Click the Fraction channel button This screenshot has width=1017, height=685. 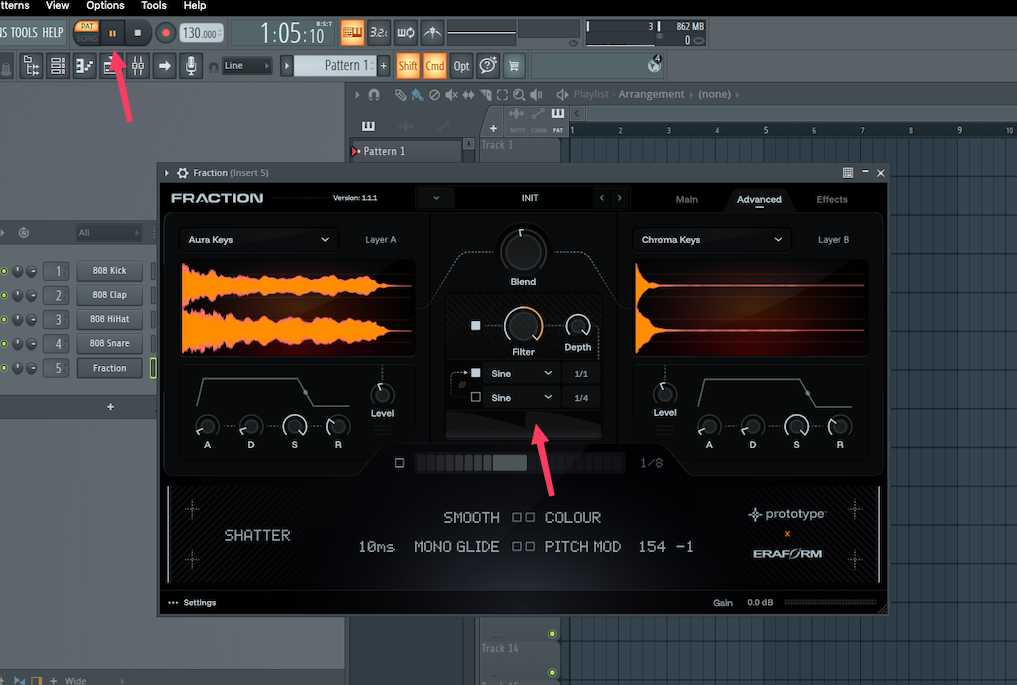pos(109,368)
